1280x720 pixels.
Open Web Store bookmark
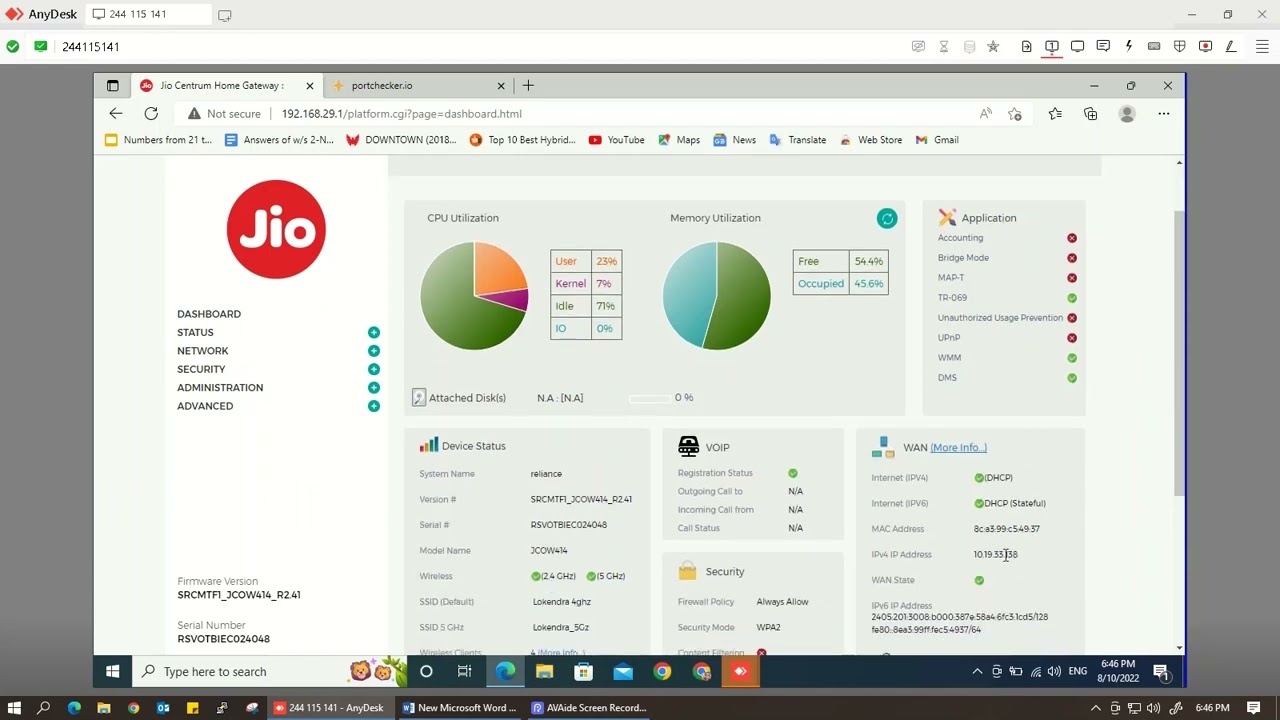(871, 140)
